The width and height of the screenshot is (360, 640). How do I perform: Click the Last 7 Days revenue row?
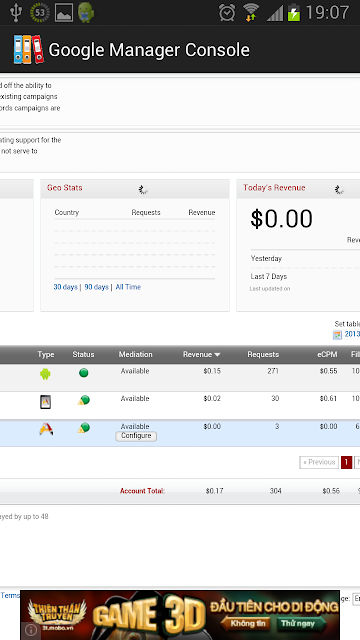tap(305, 277)
